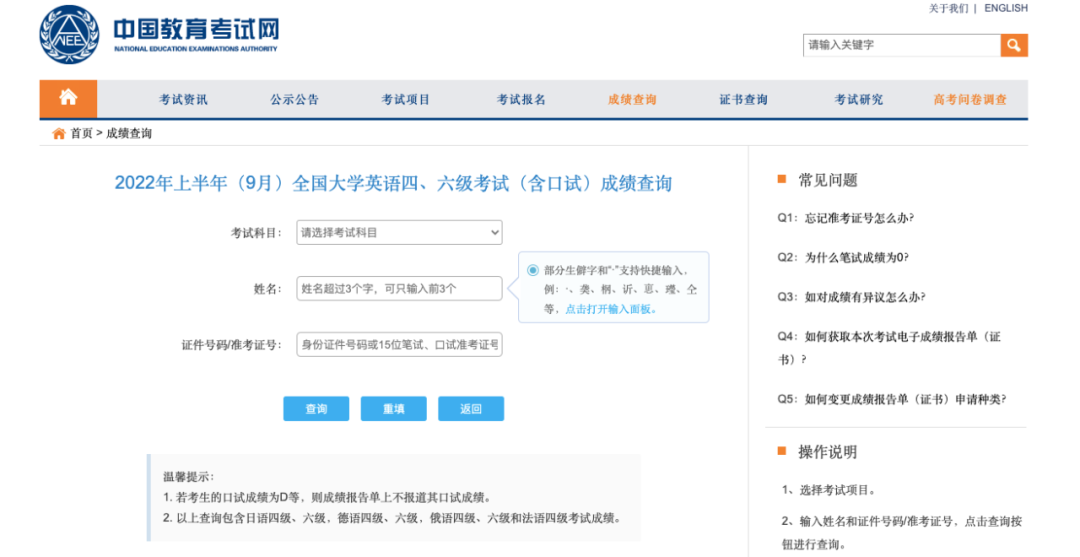The width and height of the screenshot is (1080, 557).
Task: Click the orange search magnifier button
Action: (x=1014, y=45)
